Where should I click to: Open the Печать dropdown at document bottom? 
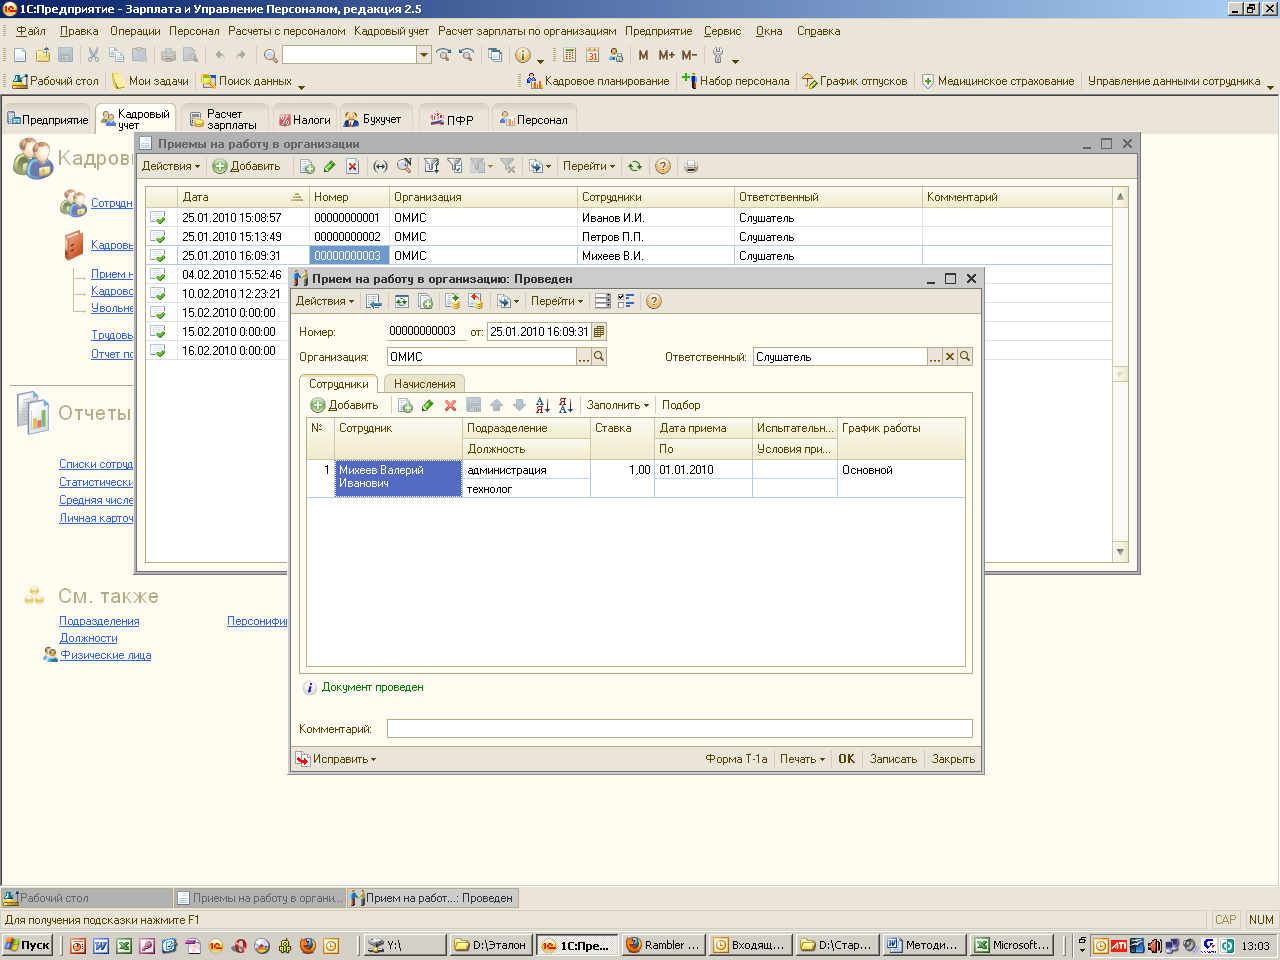(802, 759)
